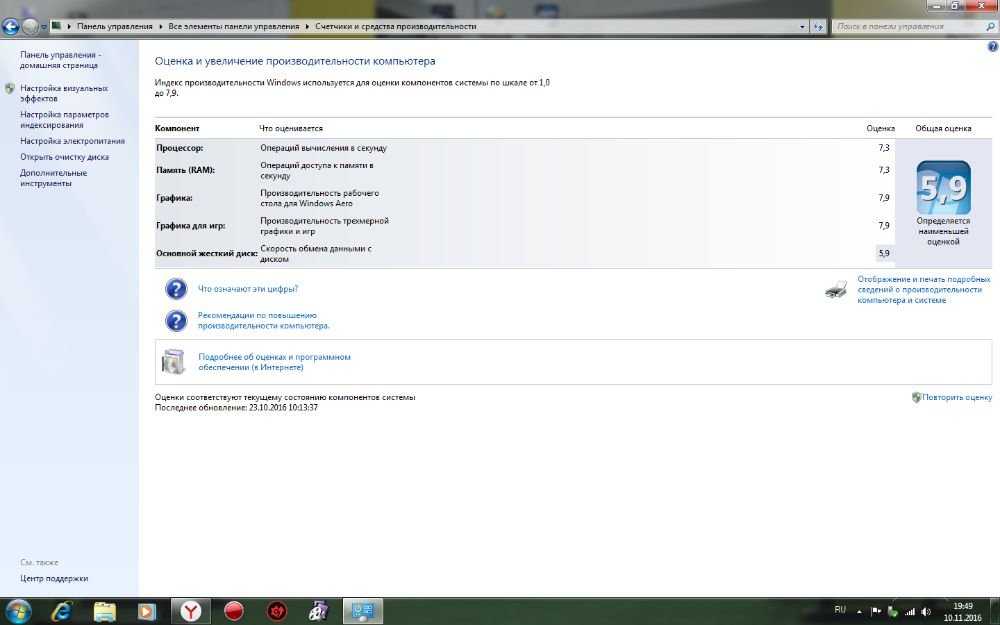Image resolution: width=1000 pixels, height=625 pixels.
Task: Click the RU language indicator
Action: [840, 610]
